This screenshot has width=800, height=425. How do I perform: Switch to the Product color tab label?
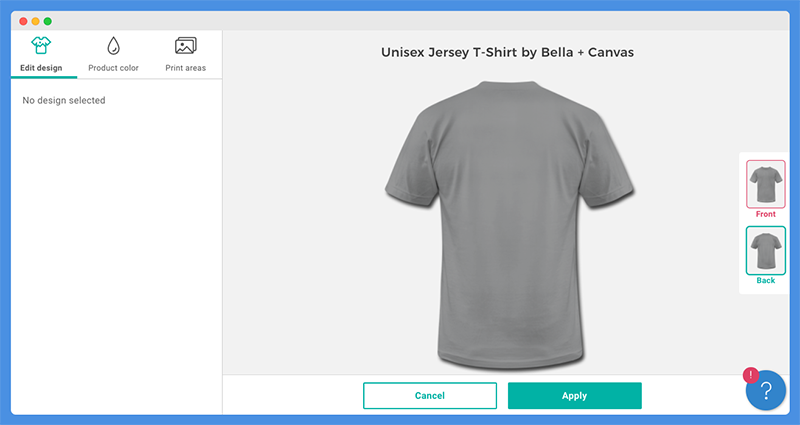(113, 68)
